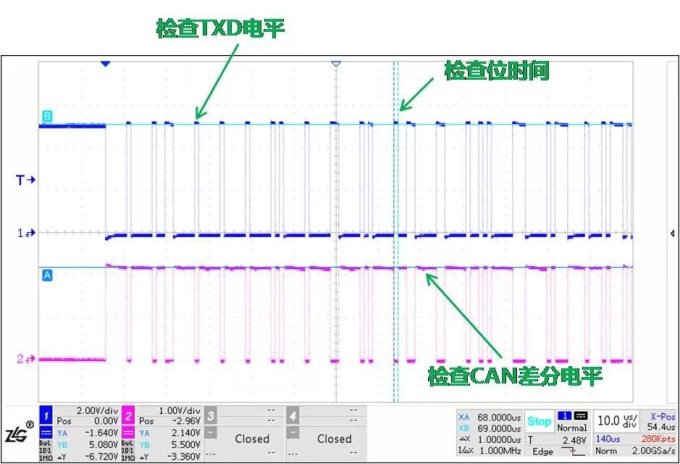
Task: Click the Normal trigger mode label
Action: pyautogui.click(x=572, y=428)
